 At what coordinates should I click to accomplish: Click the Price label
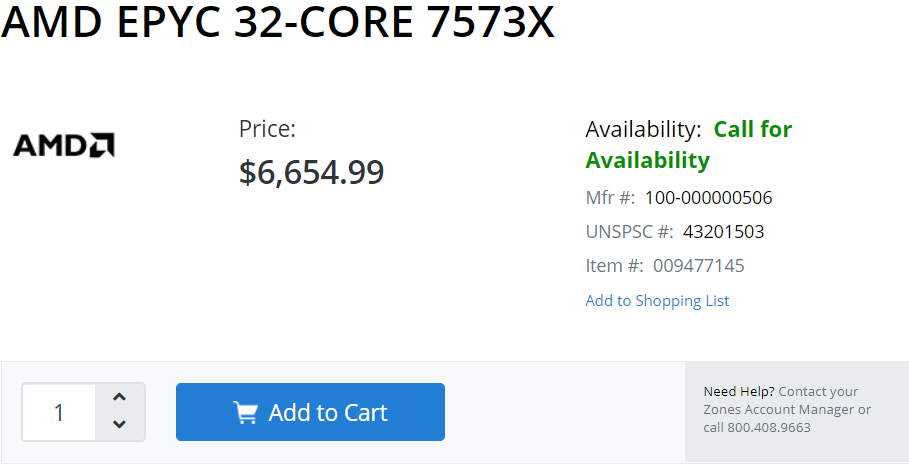(267, 129)
